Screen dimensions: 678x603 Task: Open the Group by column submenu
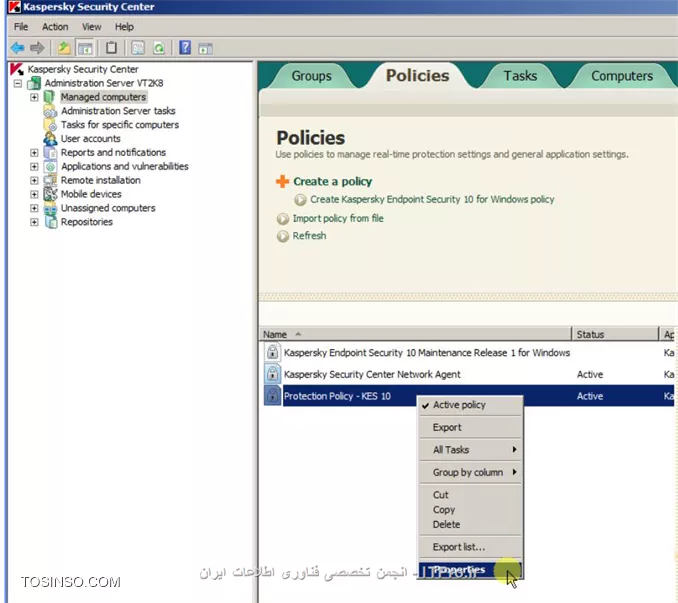click(470, 472)
